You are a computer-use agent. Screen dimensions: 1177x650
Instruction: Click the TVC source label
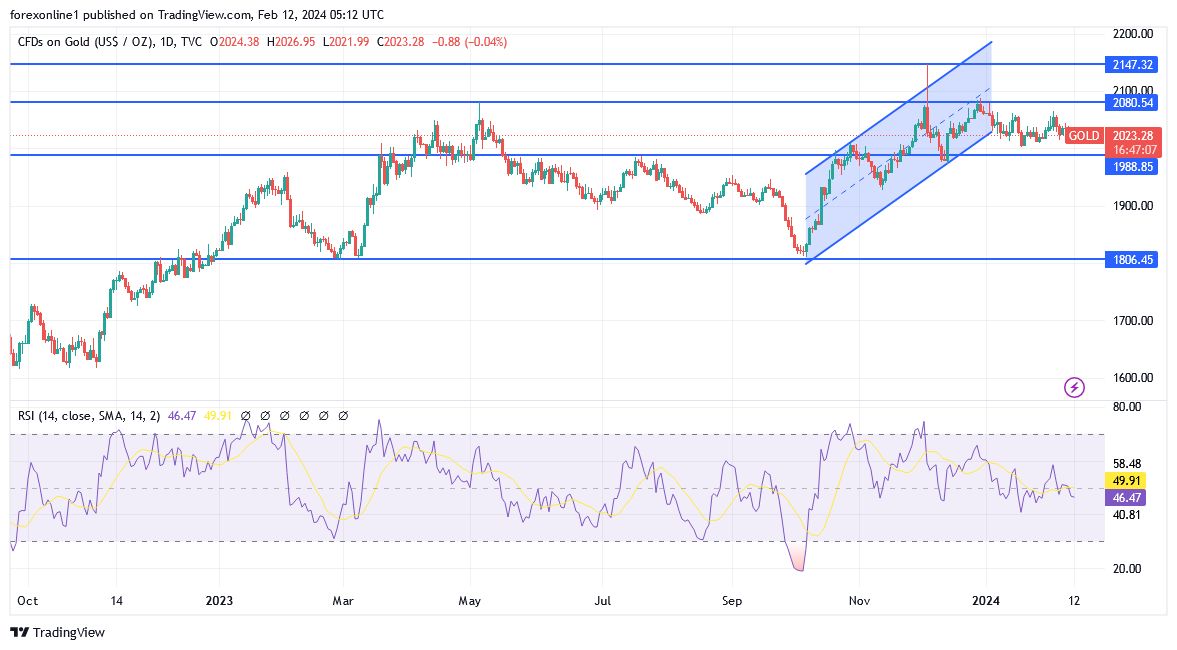tap(191, 42)
